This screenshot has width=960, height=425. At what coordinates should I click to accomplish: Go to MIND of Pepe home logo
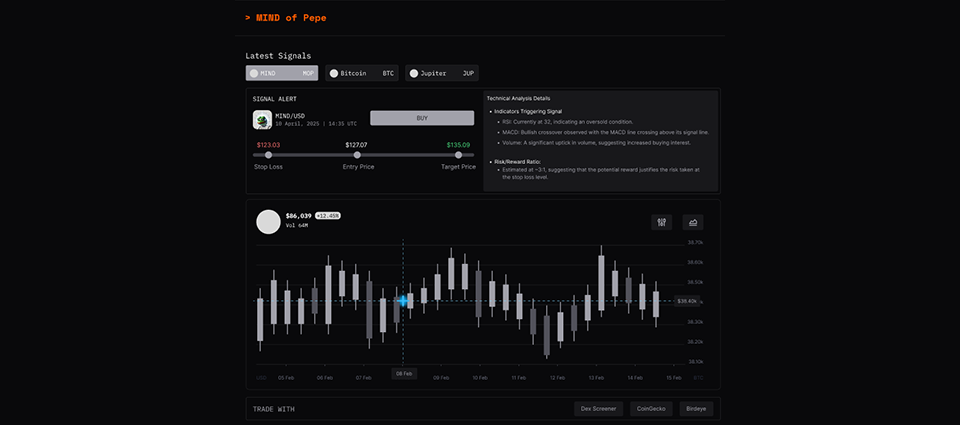point(286,18)
